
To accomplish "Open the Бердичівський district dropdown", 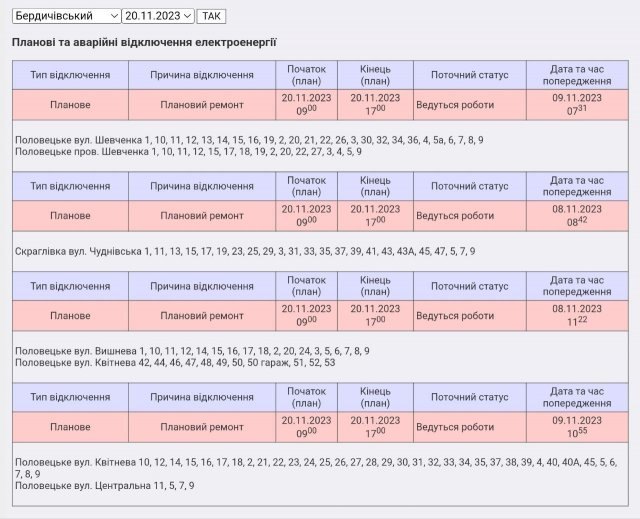I will 67,16.
